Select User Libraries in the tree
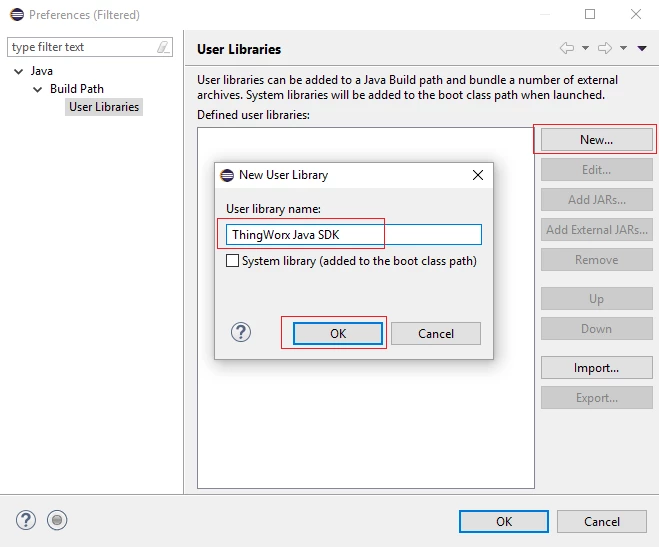The image size is (659, 547). point(104,107)
